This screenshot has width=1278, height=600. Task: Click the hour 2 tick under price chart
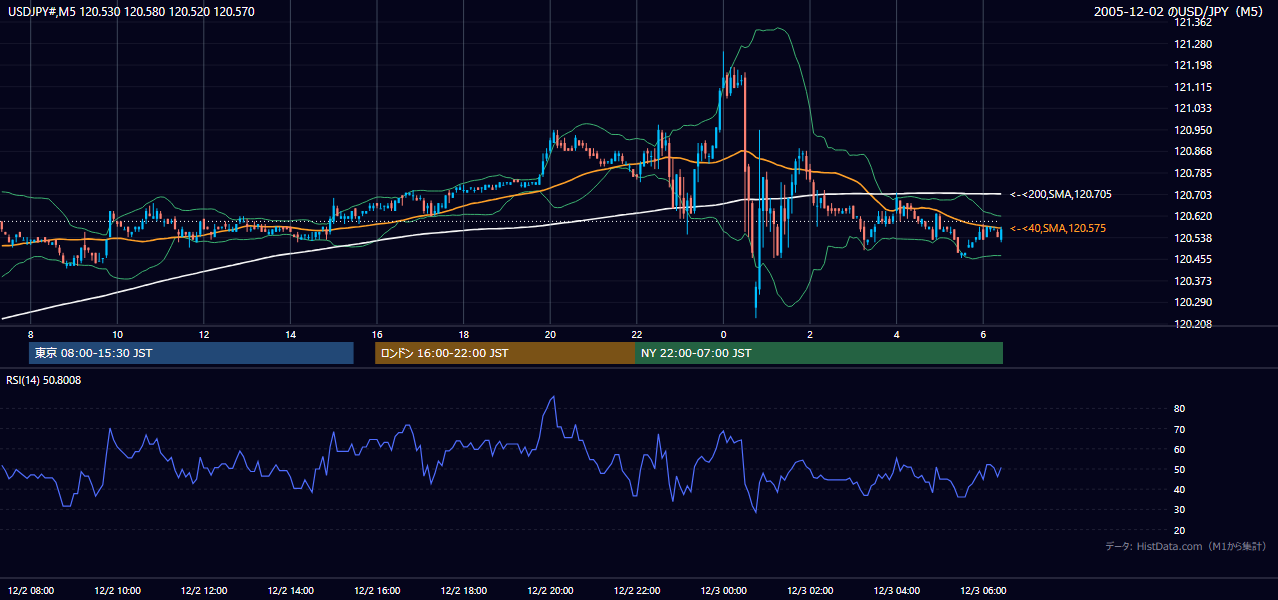[x=810, y=335]
